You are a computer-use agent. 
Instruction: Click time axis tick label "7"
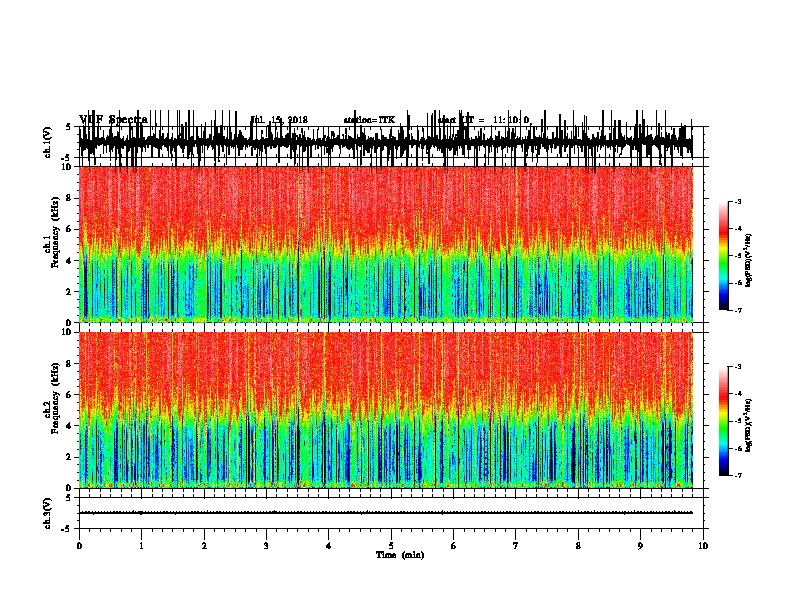(516, 546)
